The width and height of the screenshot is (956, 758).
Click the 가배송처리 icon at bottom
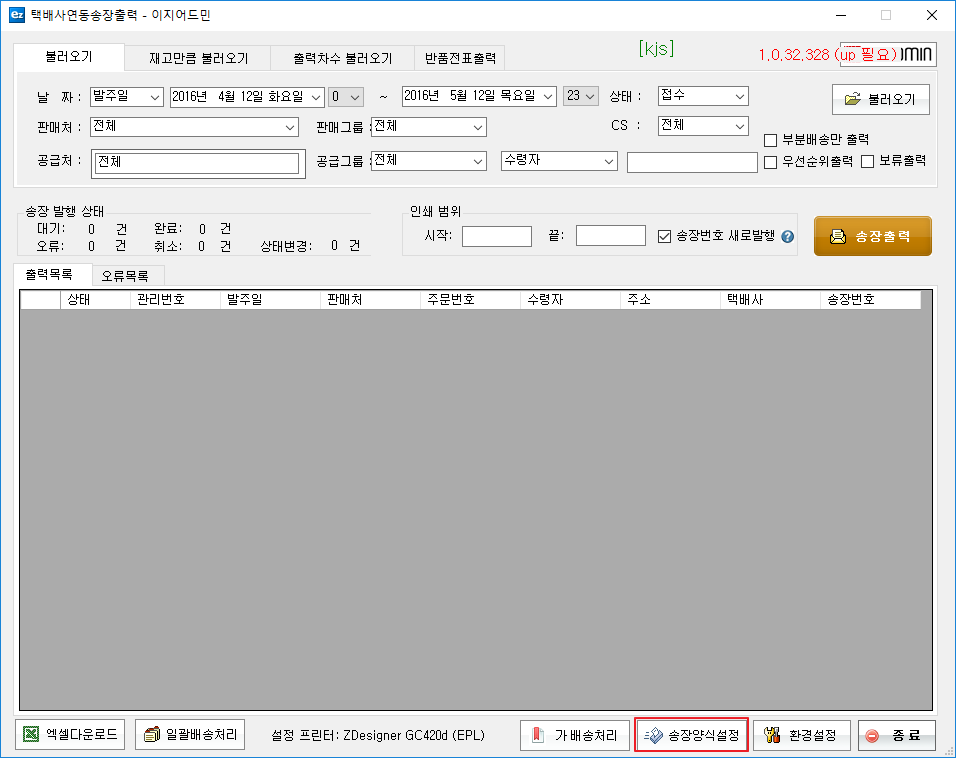click(x=537, y=736)
